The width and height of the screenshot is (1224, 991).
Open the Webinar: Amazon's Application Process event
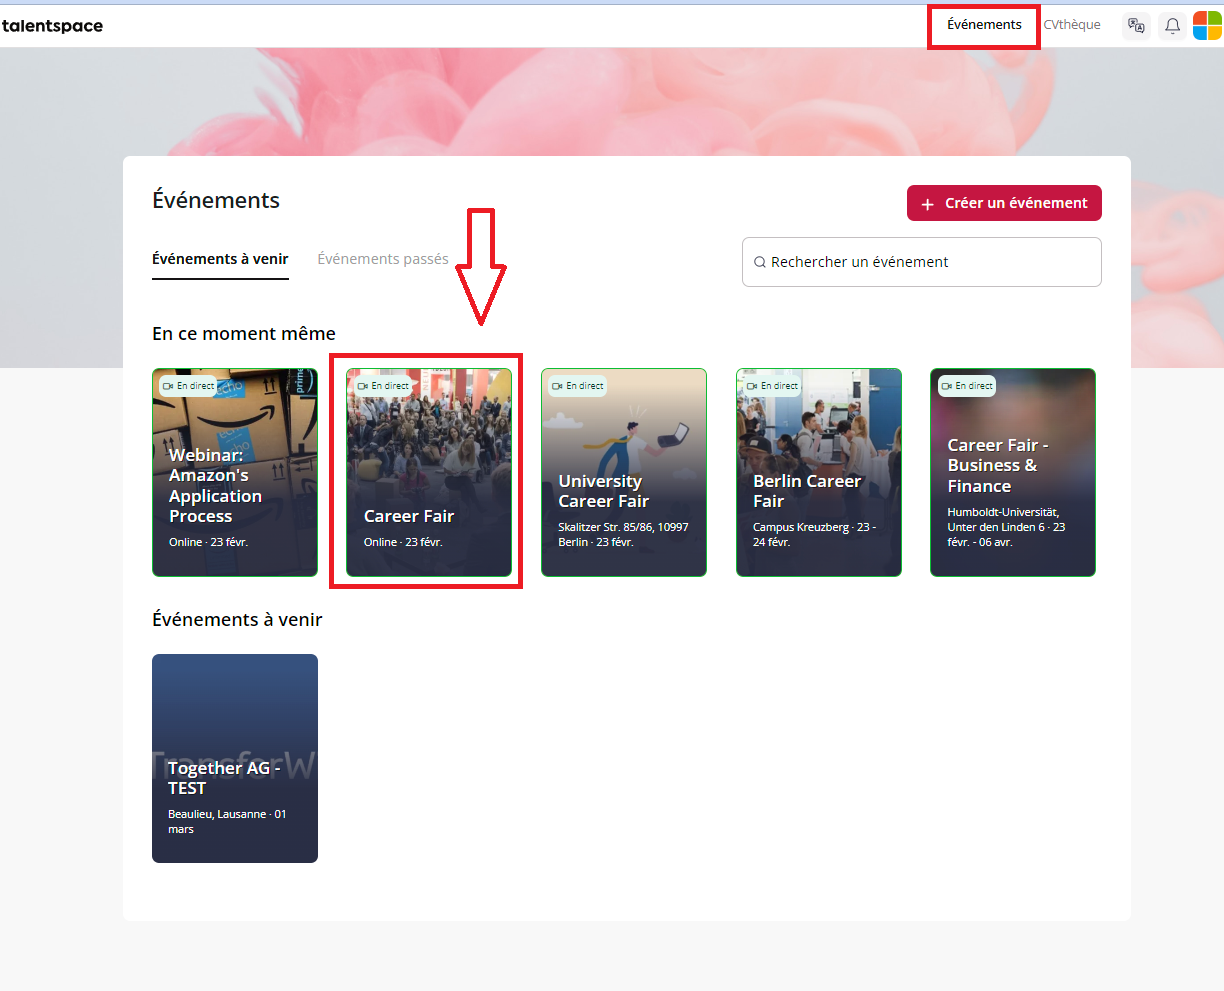[235, 480]
